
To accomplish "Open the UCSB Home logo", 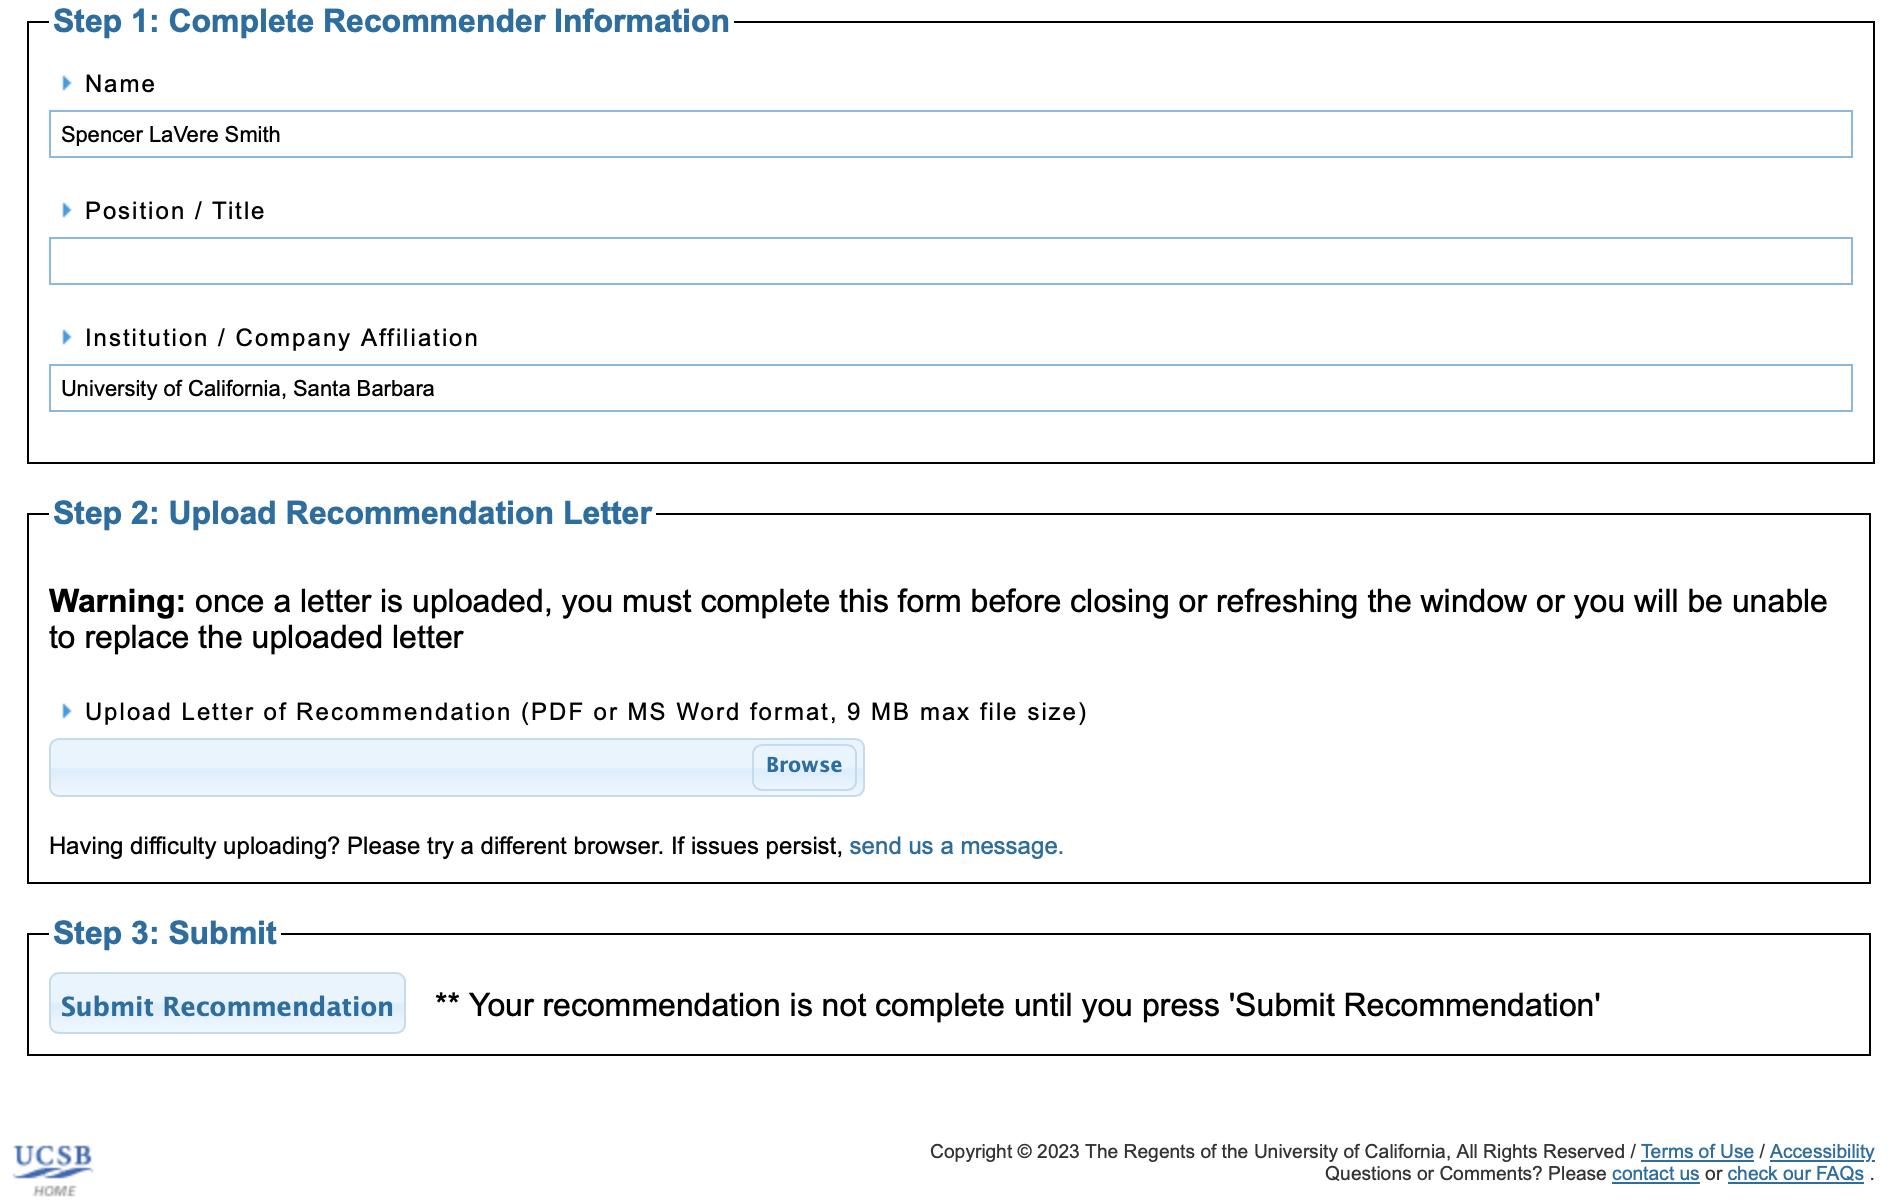I will coord(53,1167).
